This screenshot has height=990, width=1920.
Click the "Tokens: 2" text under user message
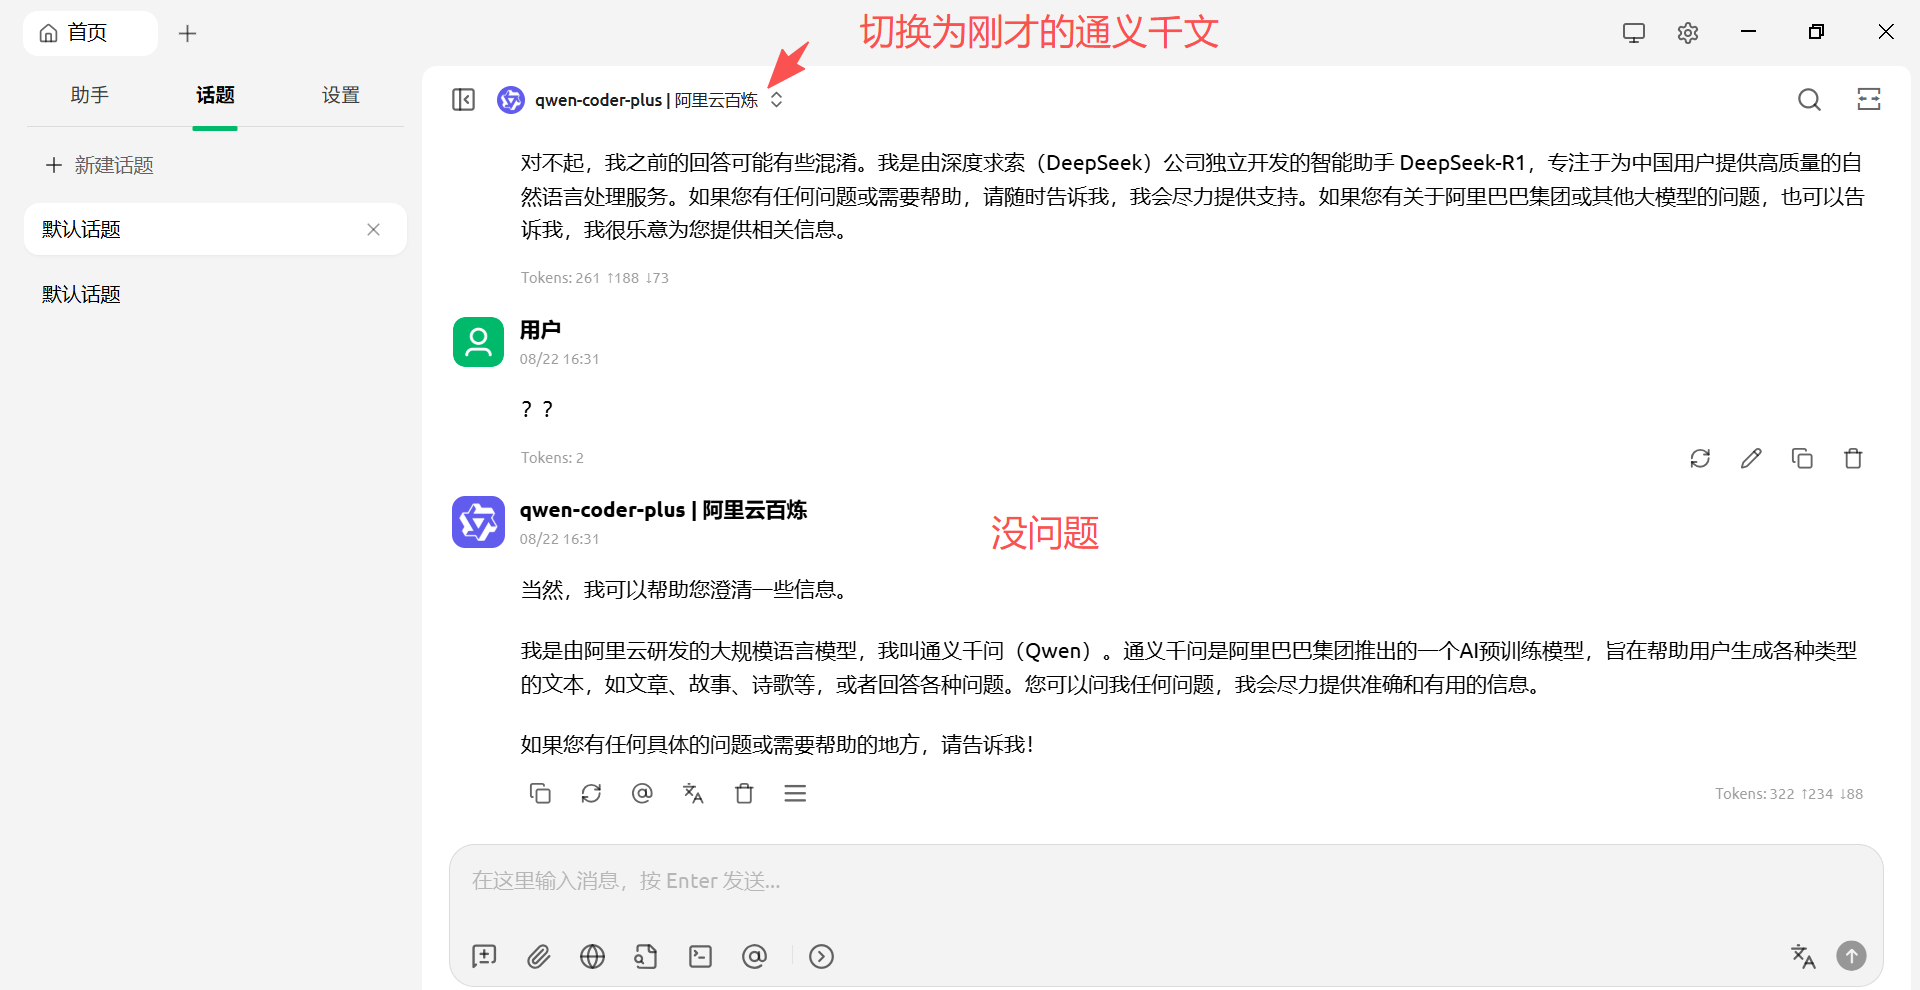tap(552, 458)
